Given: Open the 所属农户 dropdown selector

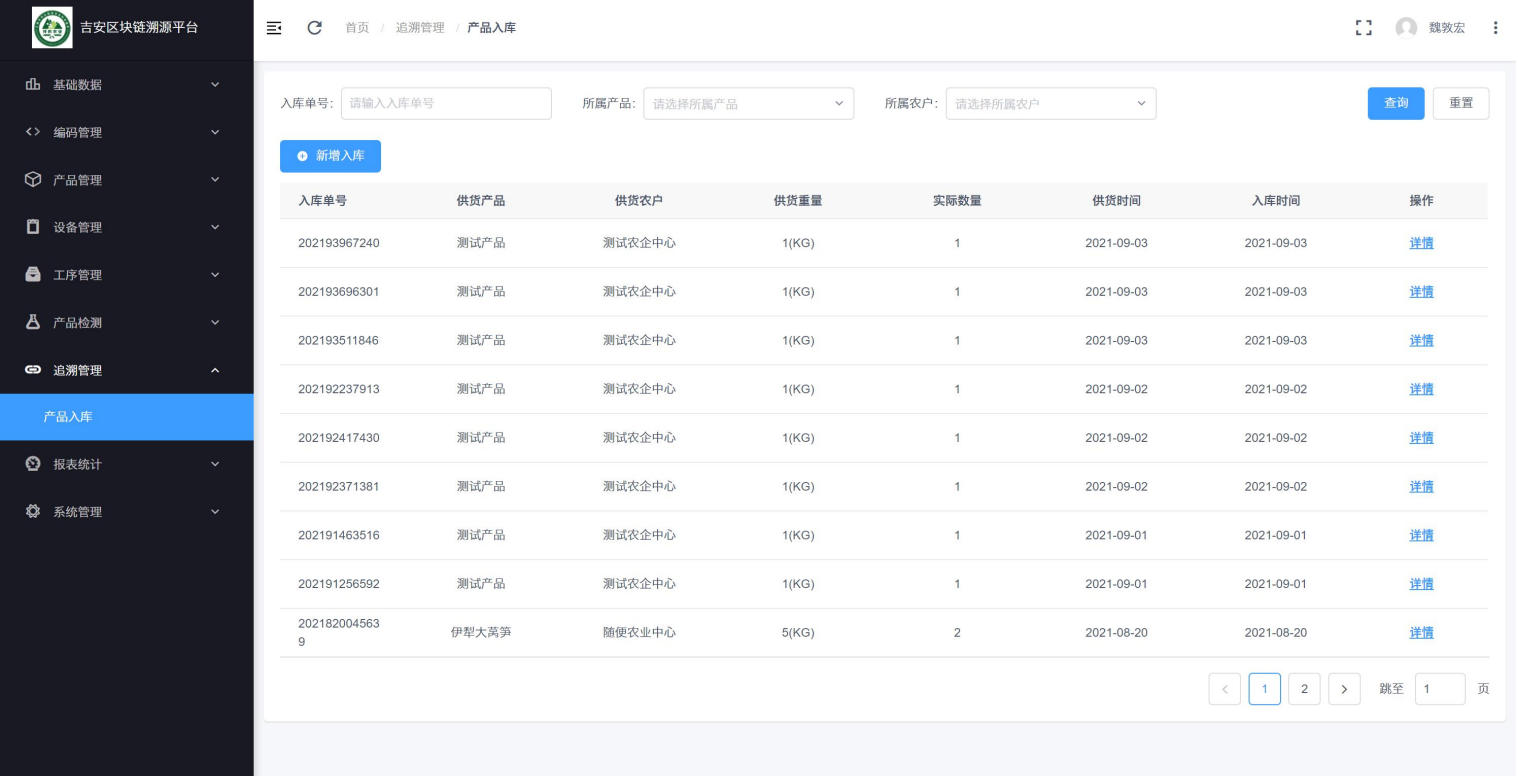Looking at the screenshot, I should click(x=1050, y=104).
